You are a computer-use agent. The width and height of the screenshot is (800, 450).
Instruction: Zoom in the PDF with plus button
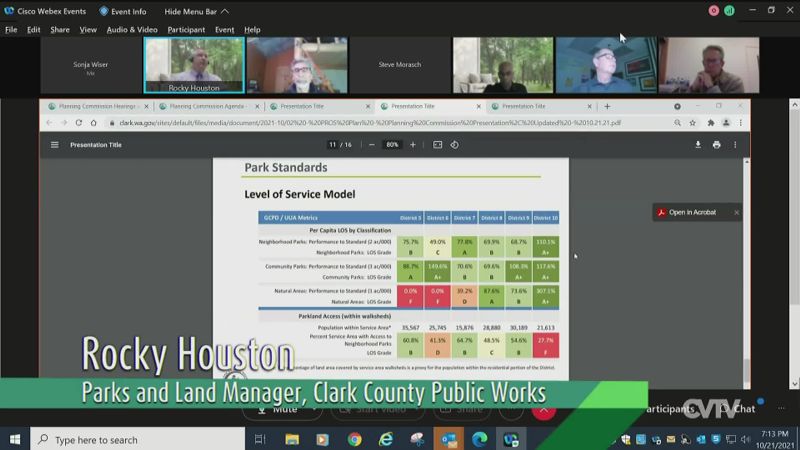(413, 145)
